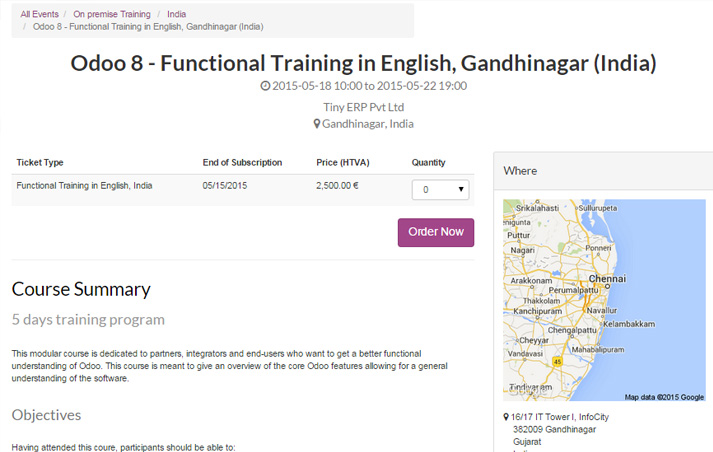Click the 382009 Gandhinagar address line
Viewport: 713px width, 452px height.
pyautogui.click(x=554, y=429)
